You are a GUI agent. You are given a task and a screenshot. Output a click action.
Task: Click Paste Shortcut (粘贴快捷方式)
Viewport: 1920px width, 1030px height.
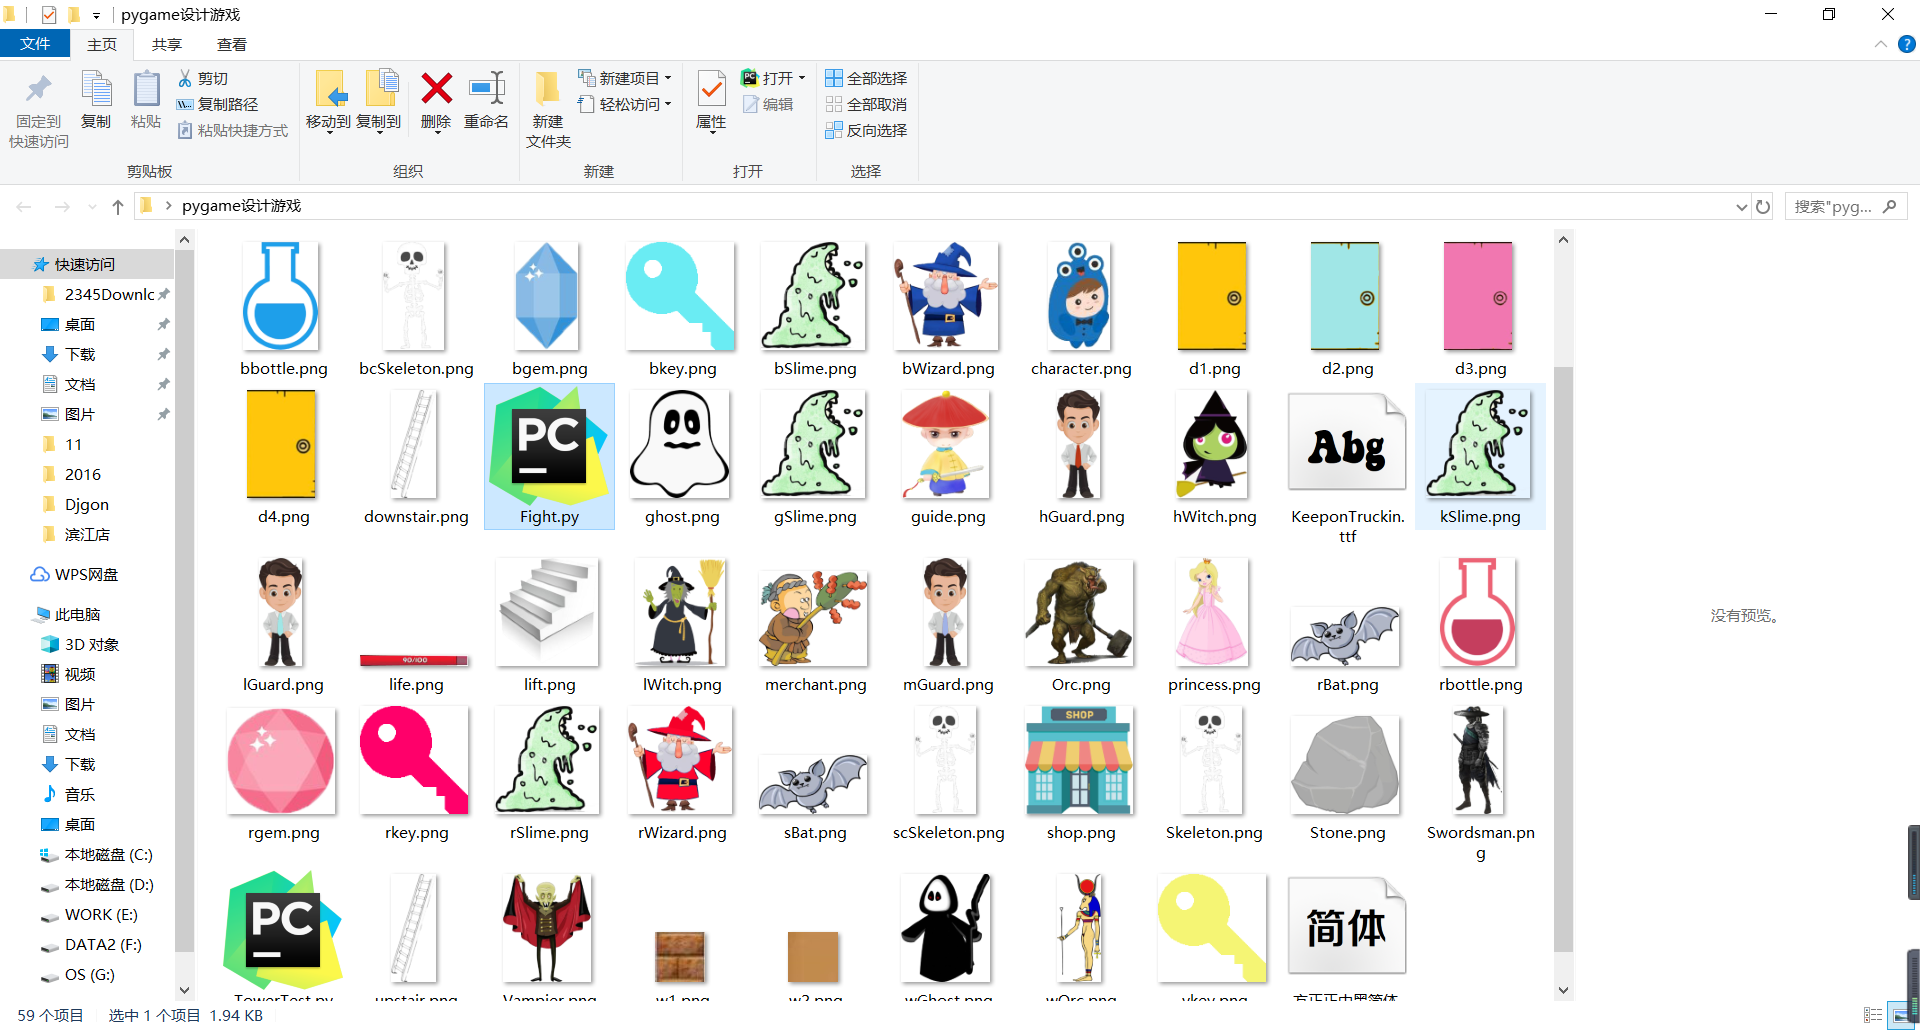click(x=233, y=130)
